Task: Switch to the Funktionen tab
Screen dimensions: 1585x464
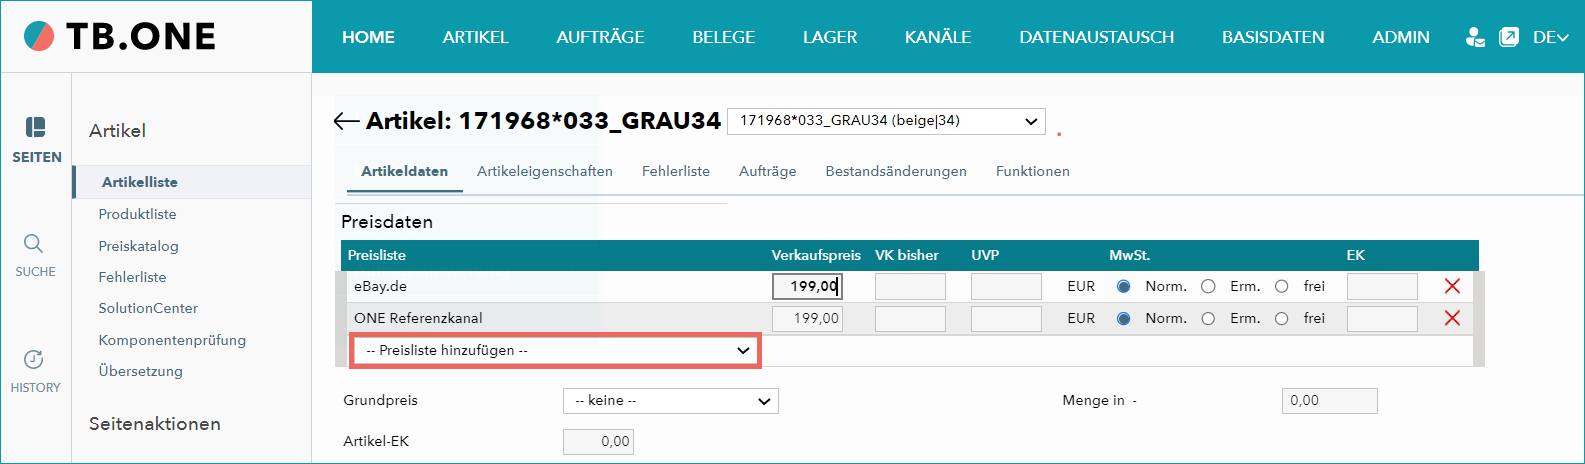Action: coord(1033,171)
